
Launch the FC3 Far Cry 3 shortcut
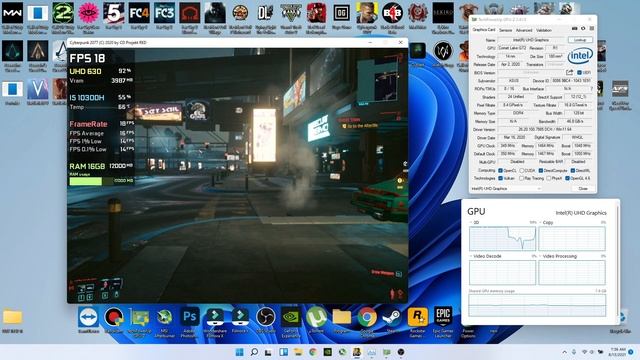[164, 13]
